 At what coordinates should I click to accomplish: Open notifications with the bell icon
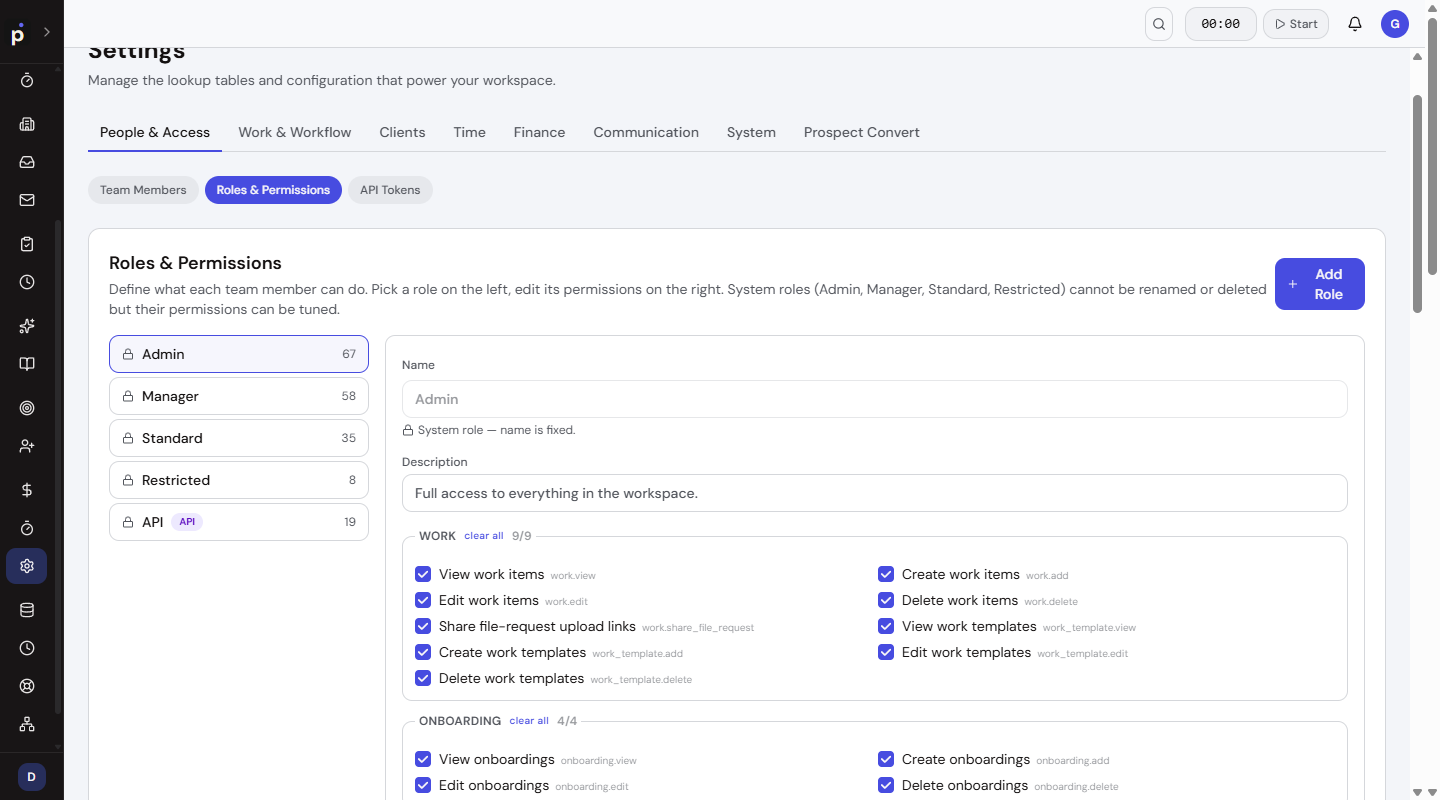pyautogui.click(x=1355, y=24)
